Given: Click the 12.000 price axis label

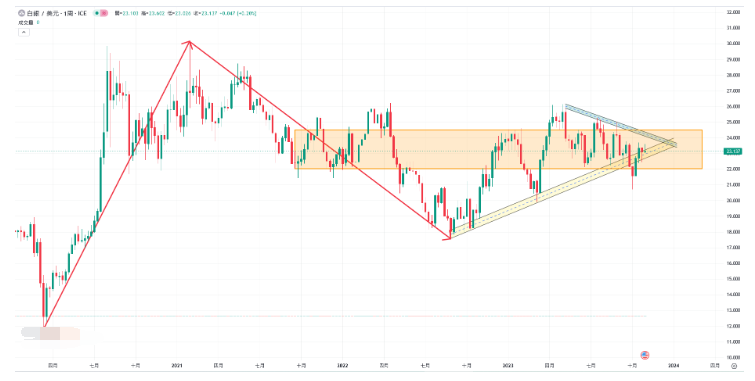Looking at the screenshot, I should tap(733, 326).
